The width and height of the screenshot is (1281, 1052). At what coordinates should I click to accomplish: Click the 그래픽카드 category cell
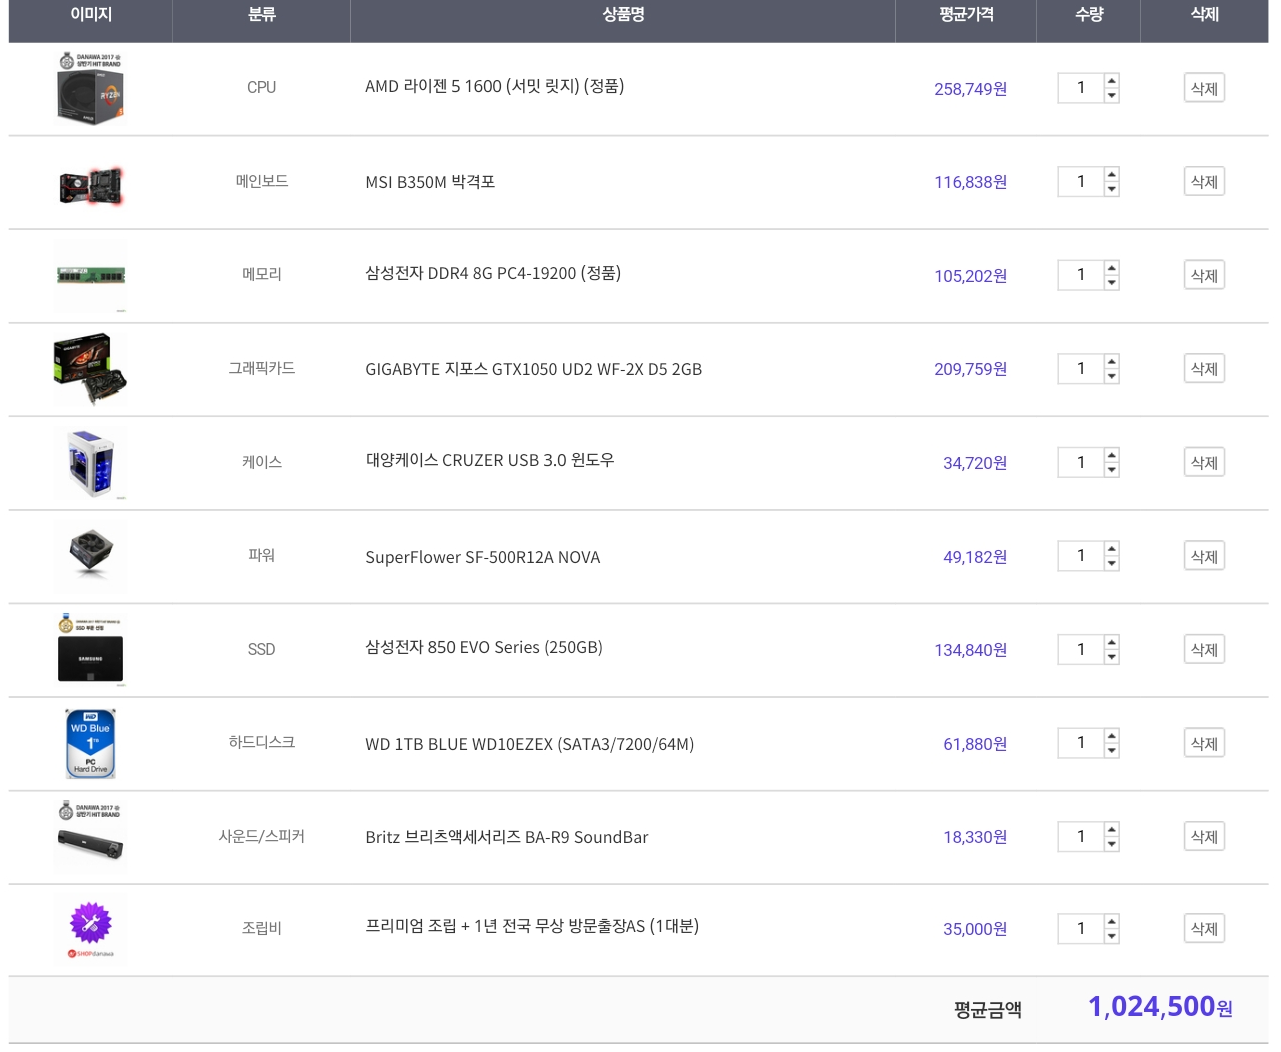pyautogui.click(x=262, y=368)
